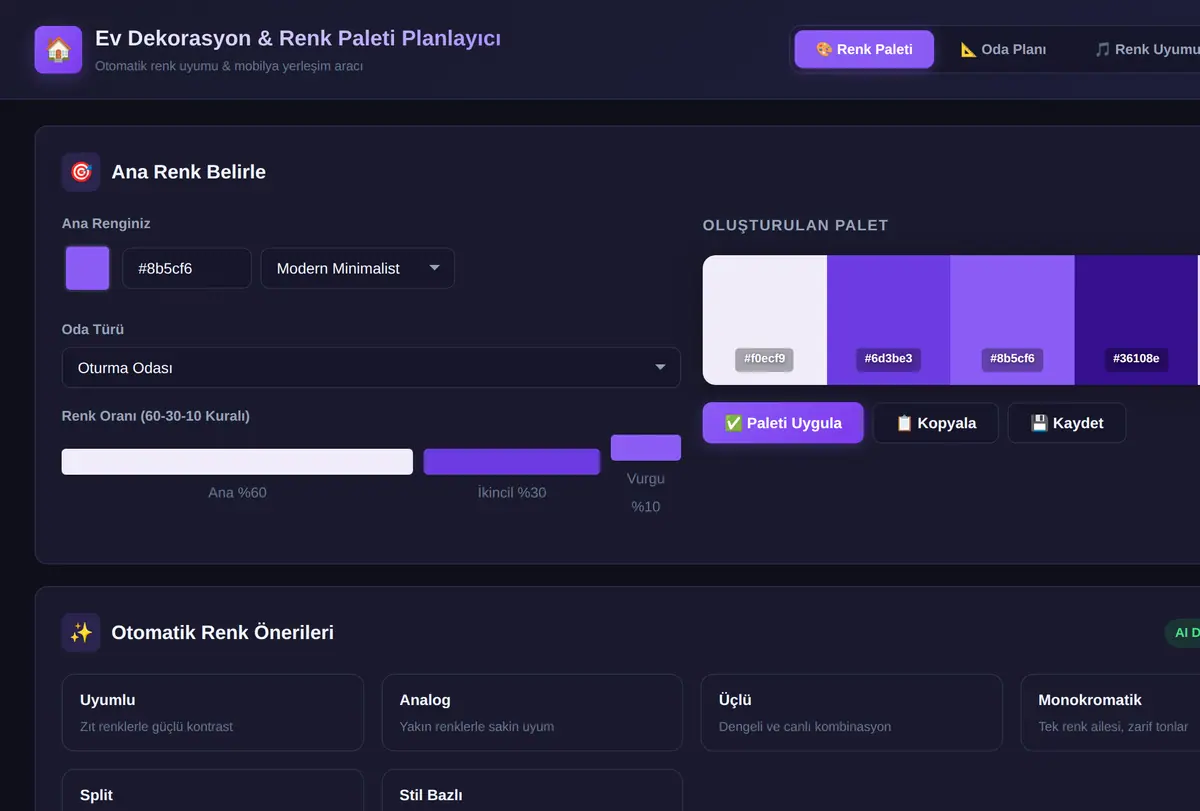
Task: Click the "Oda Türü" label
Action: [x=93, y=329]
